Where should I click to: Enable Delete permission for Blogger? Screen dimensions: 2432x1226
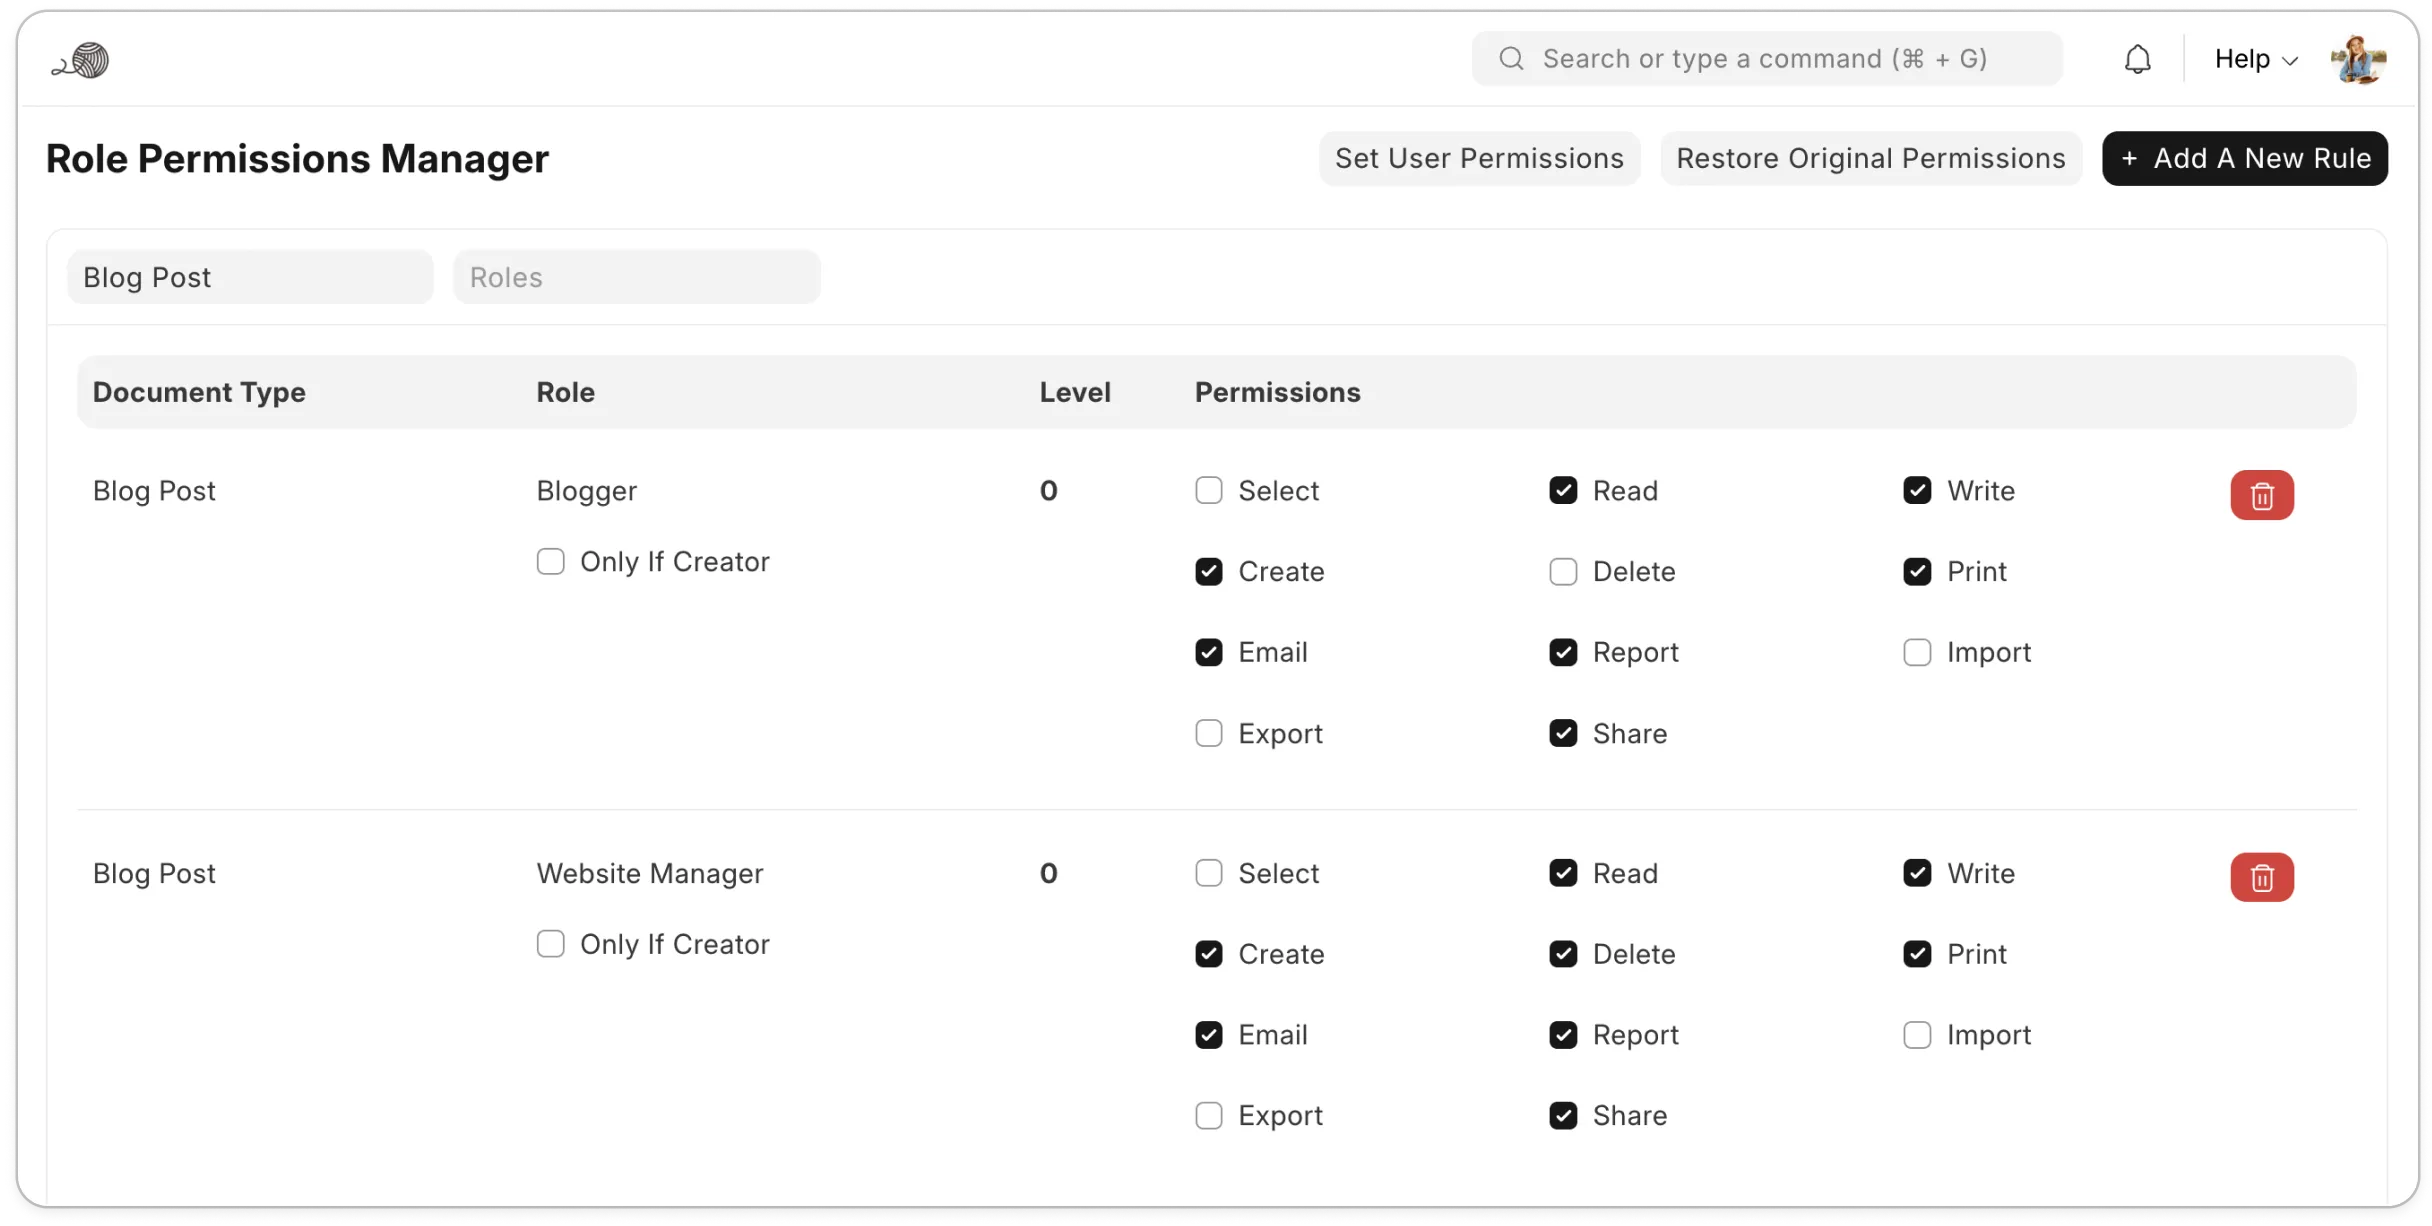1562,572
